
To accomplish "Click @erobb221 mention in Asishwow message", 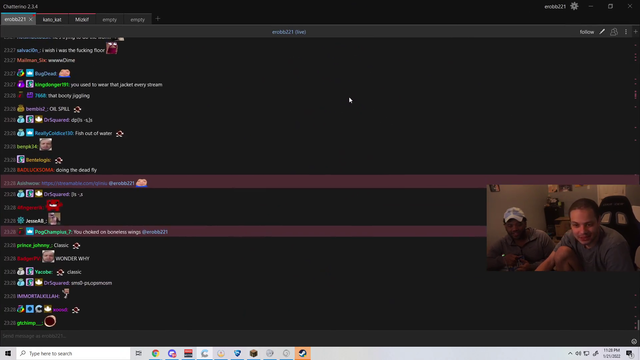I will [121, 183].
